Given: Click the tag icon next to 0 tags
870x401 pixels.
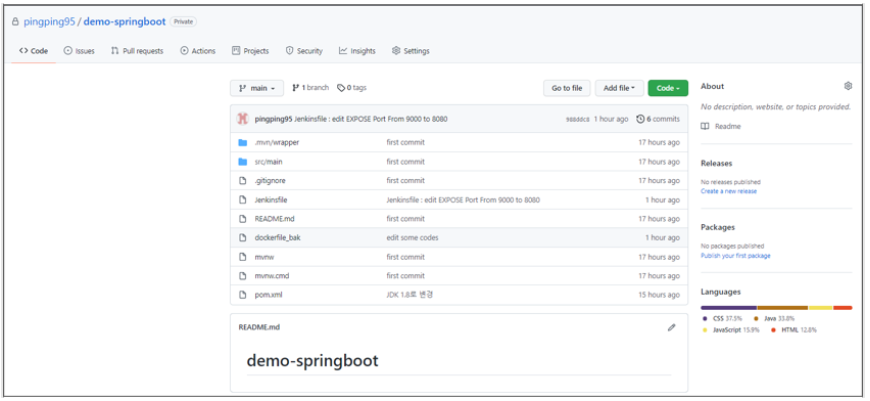Looking at the screenshot, I should click(341, 88).
